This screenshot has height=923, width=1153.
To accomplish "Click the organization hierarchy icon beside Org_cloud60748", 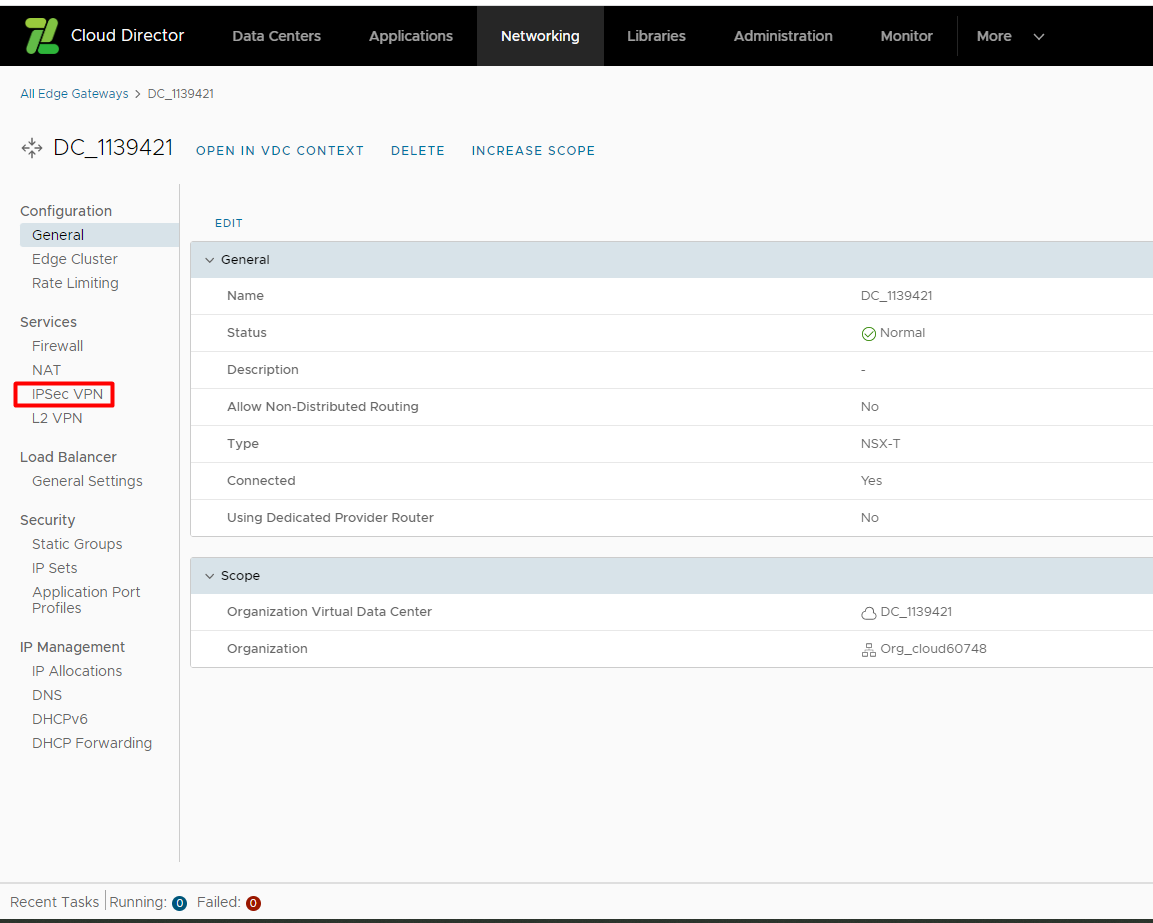I will point(868,648).
